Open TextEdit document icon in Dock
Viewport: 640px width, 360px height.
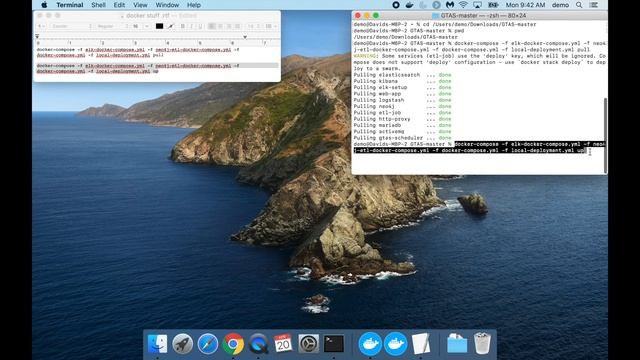pyautogui.click(x=421, y=344)
